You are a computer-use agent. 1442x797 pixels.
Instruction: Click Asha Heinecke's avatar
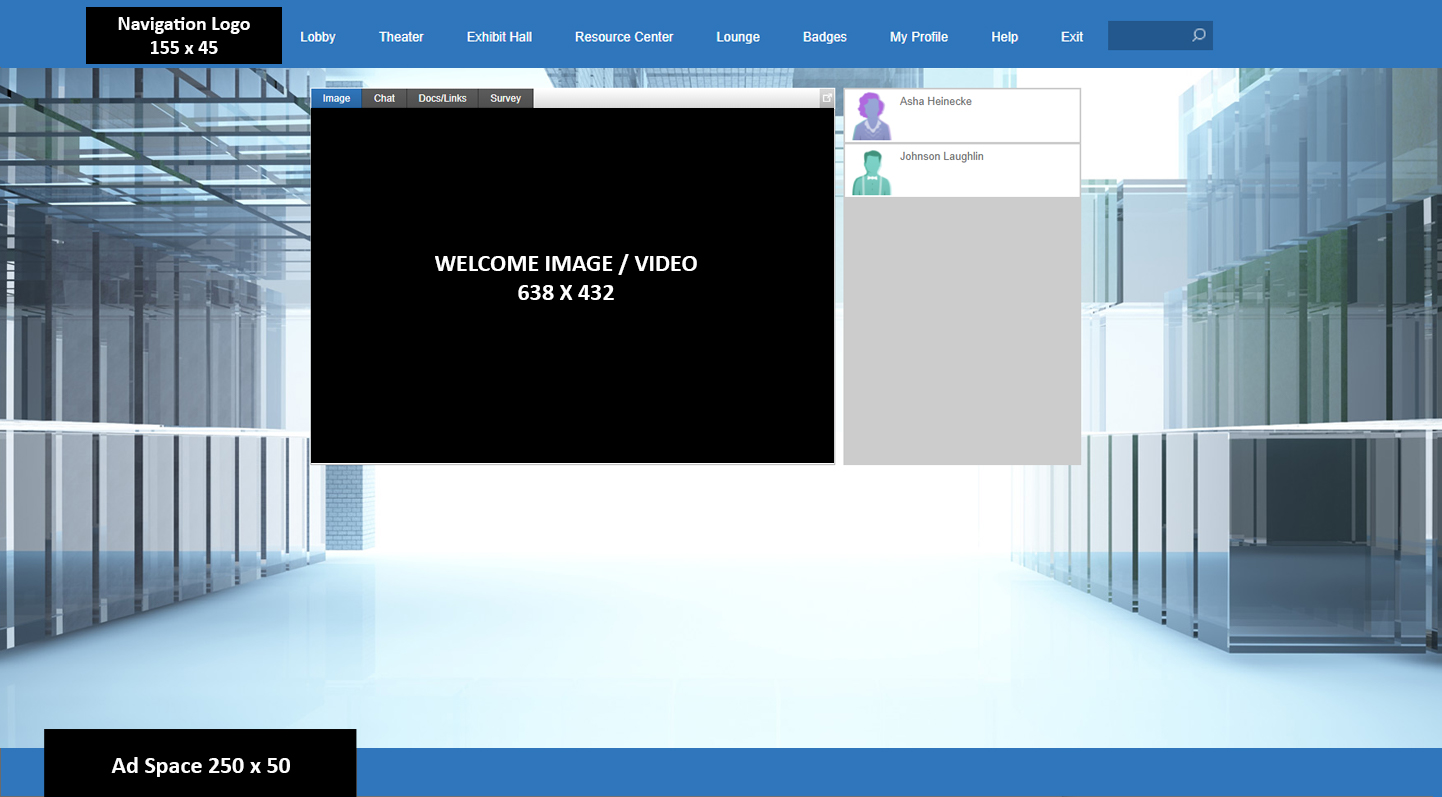point(872,116)
